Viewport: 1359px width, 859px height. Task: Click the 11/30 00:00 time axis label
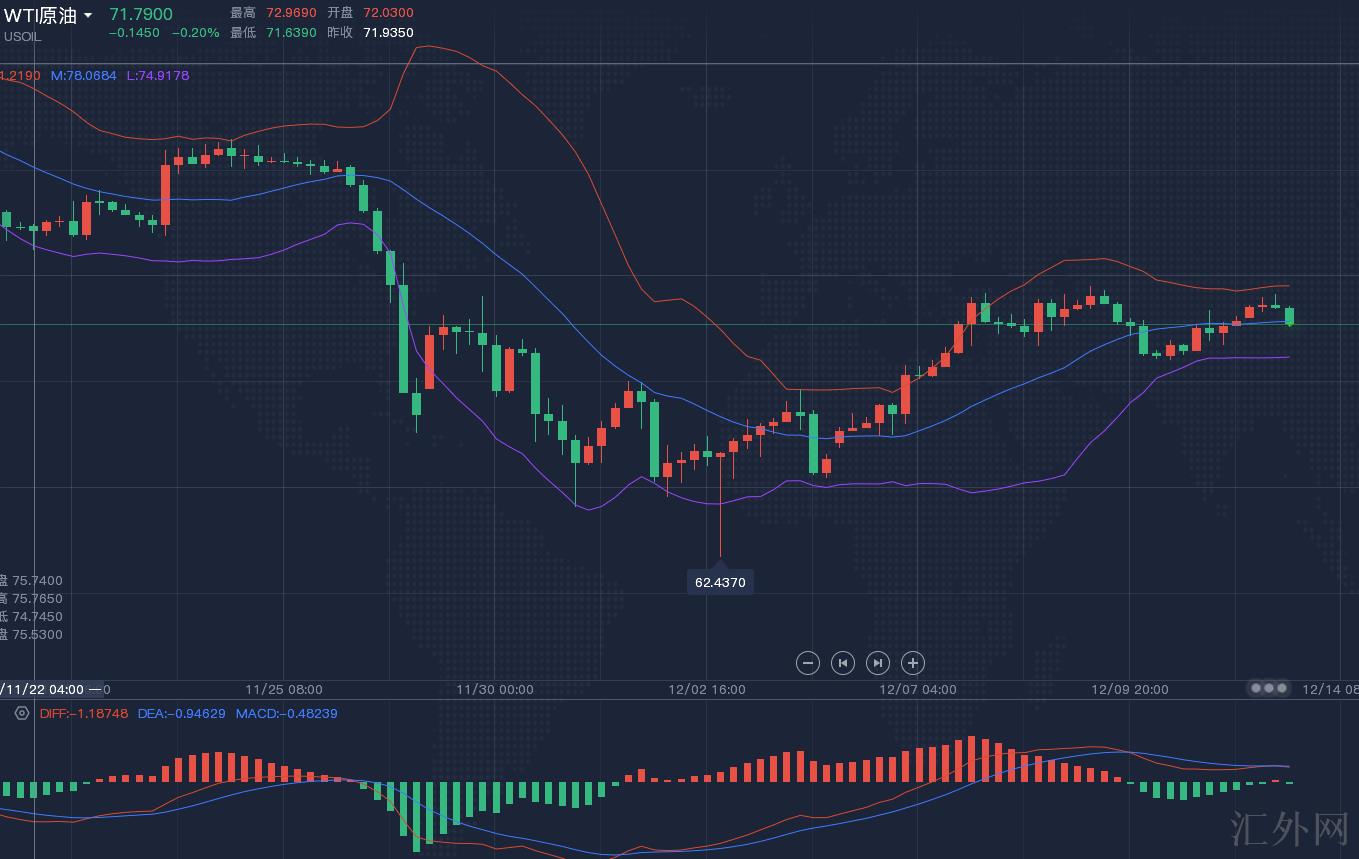[495, 689]
